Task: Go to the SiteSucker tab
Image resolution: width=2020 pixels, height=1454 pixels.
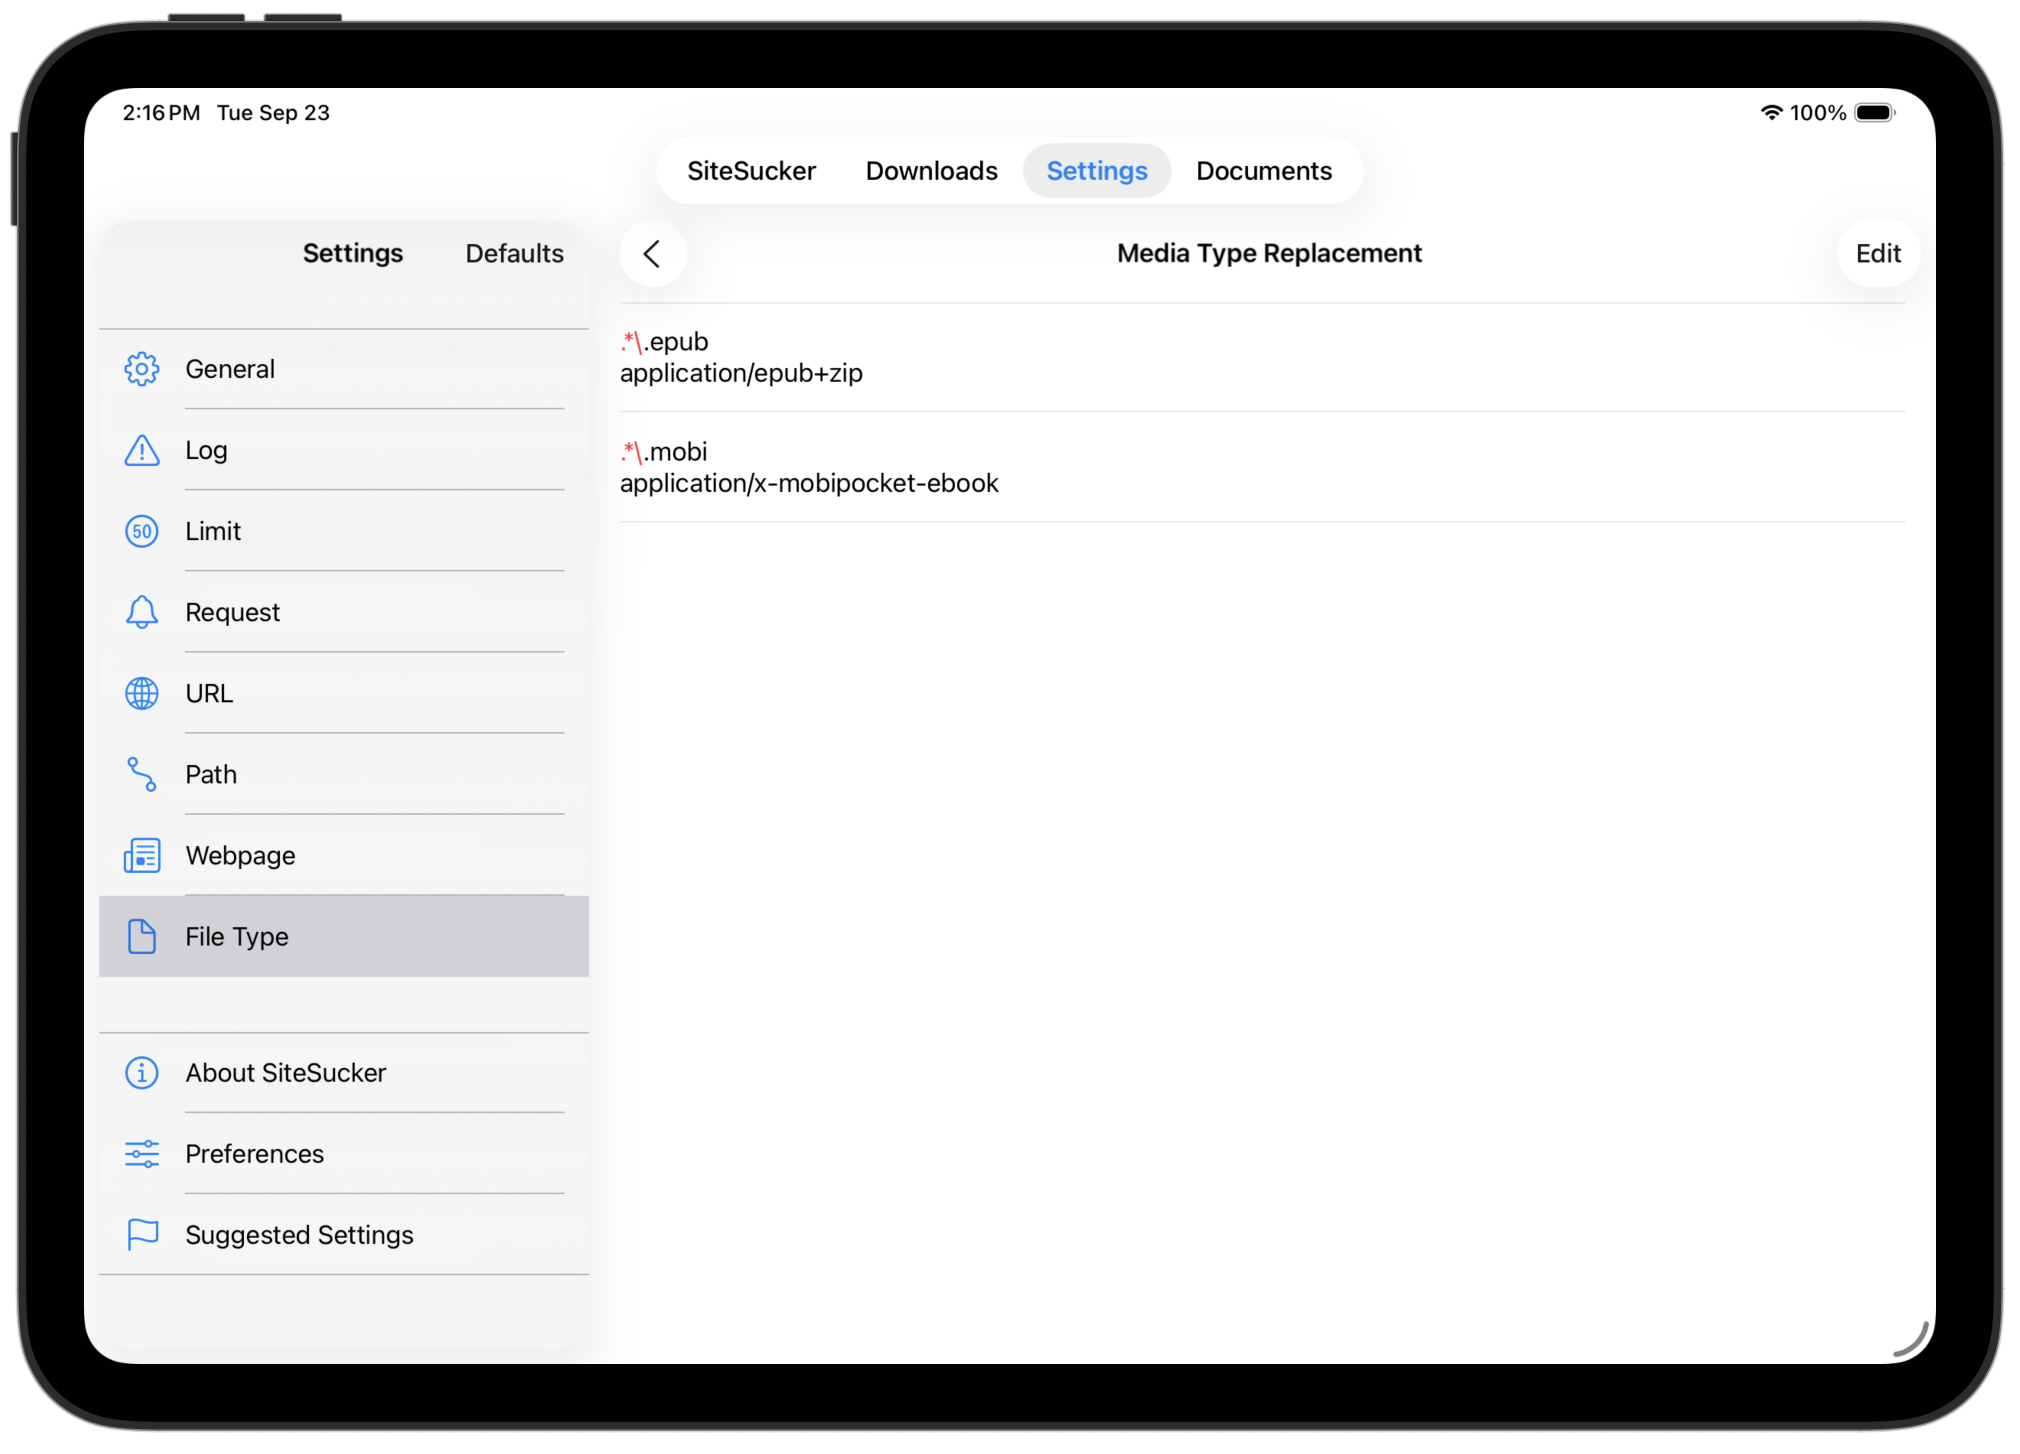Action: point(751,170)
